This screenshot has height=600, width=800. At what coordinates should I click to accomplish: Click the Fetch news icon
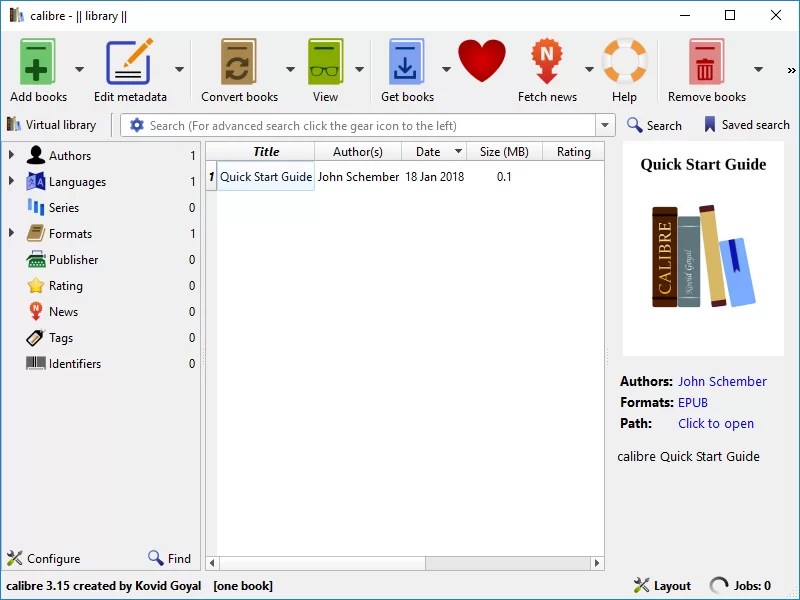(548, 62)
